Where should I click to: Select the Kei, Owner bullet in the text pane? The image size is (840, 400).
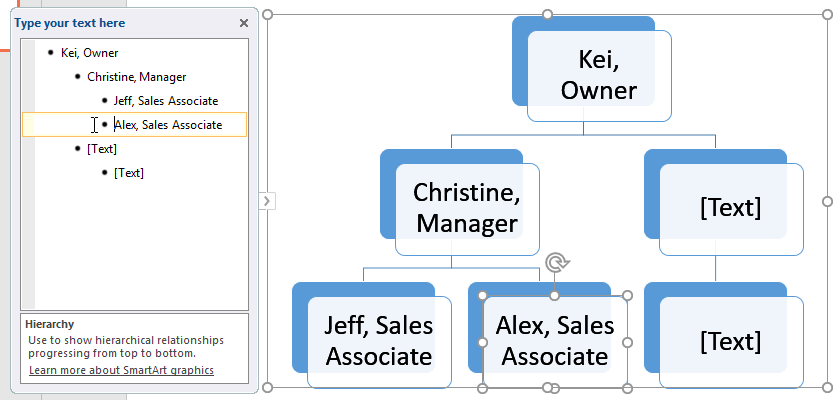click(x=90, y=53)
